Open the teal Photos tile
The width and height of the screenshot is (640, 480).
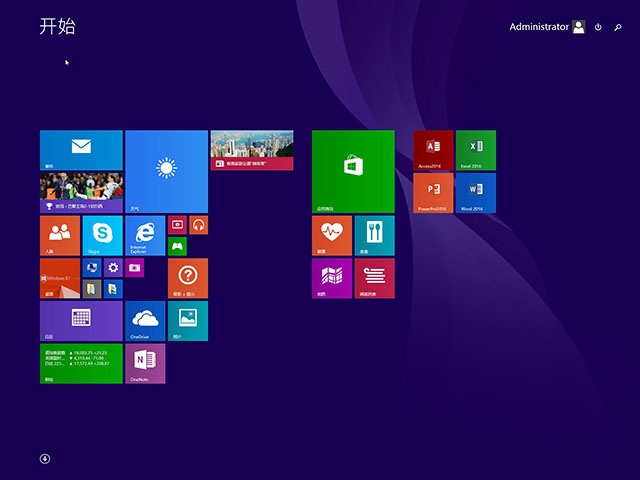(188, 321)
